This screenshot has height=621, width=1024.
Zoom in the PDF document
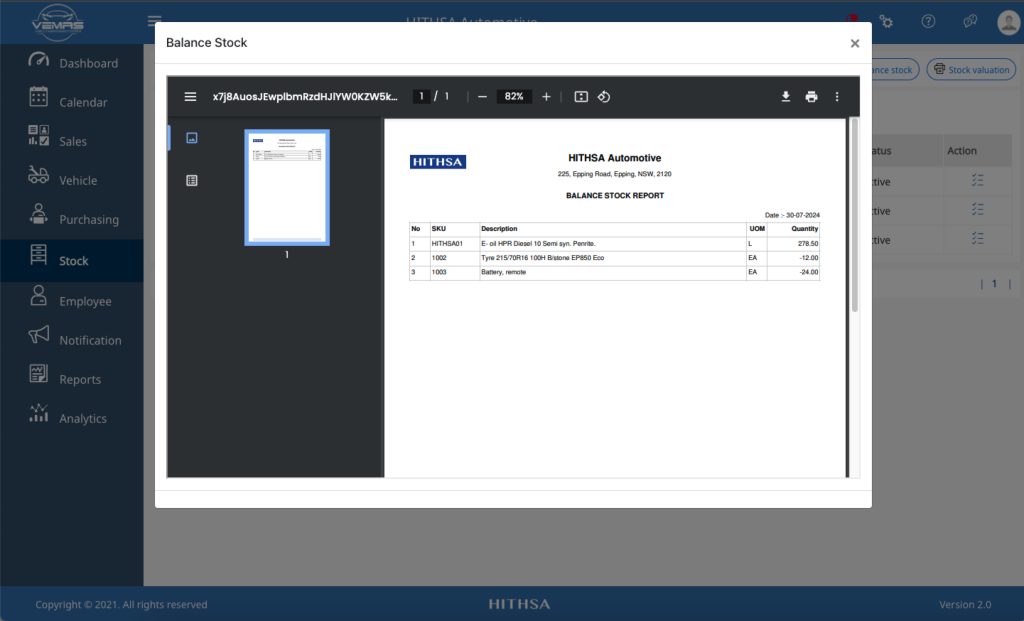click(x=546, y=97)
